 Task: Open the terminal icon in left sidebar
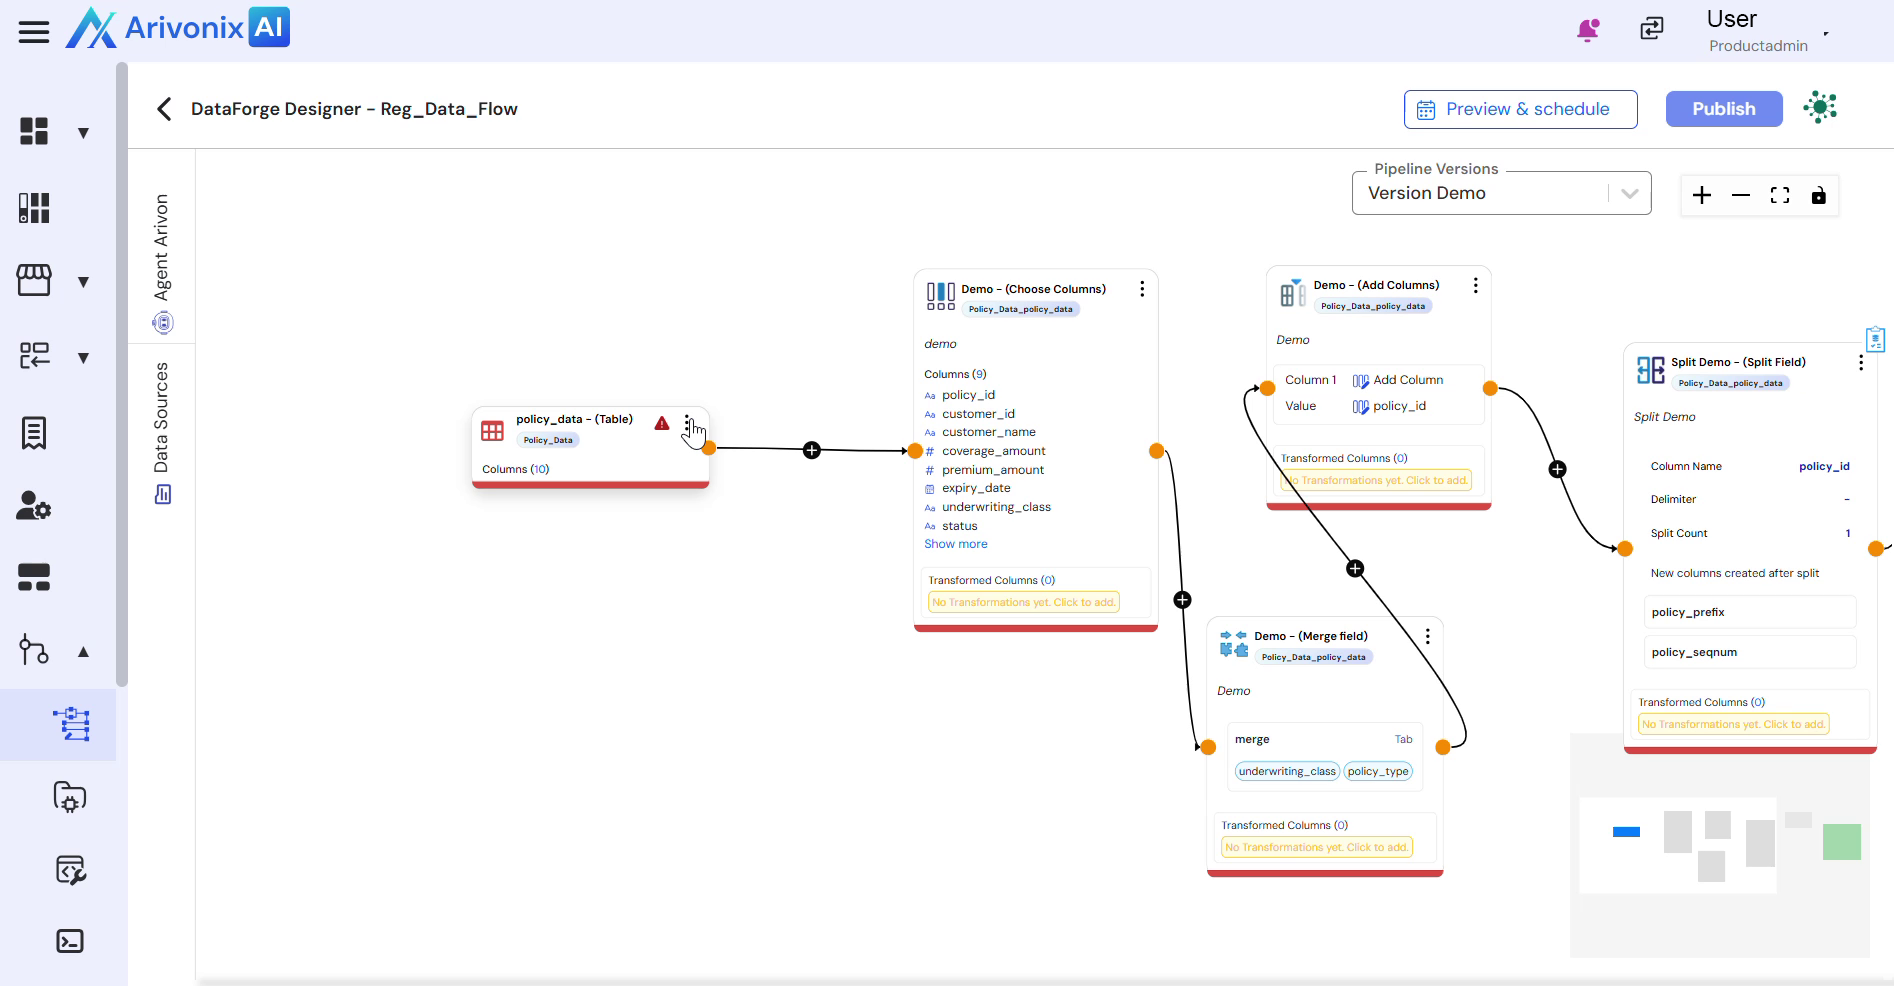click(70, 941)
